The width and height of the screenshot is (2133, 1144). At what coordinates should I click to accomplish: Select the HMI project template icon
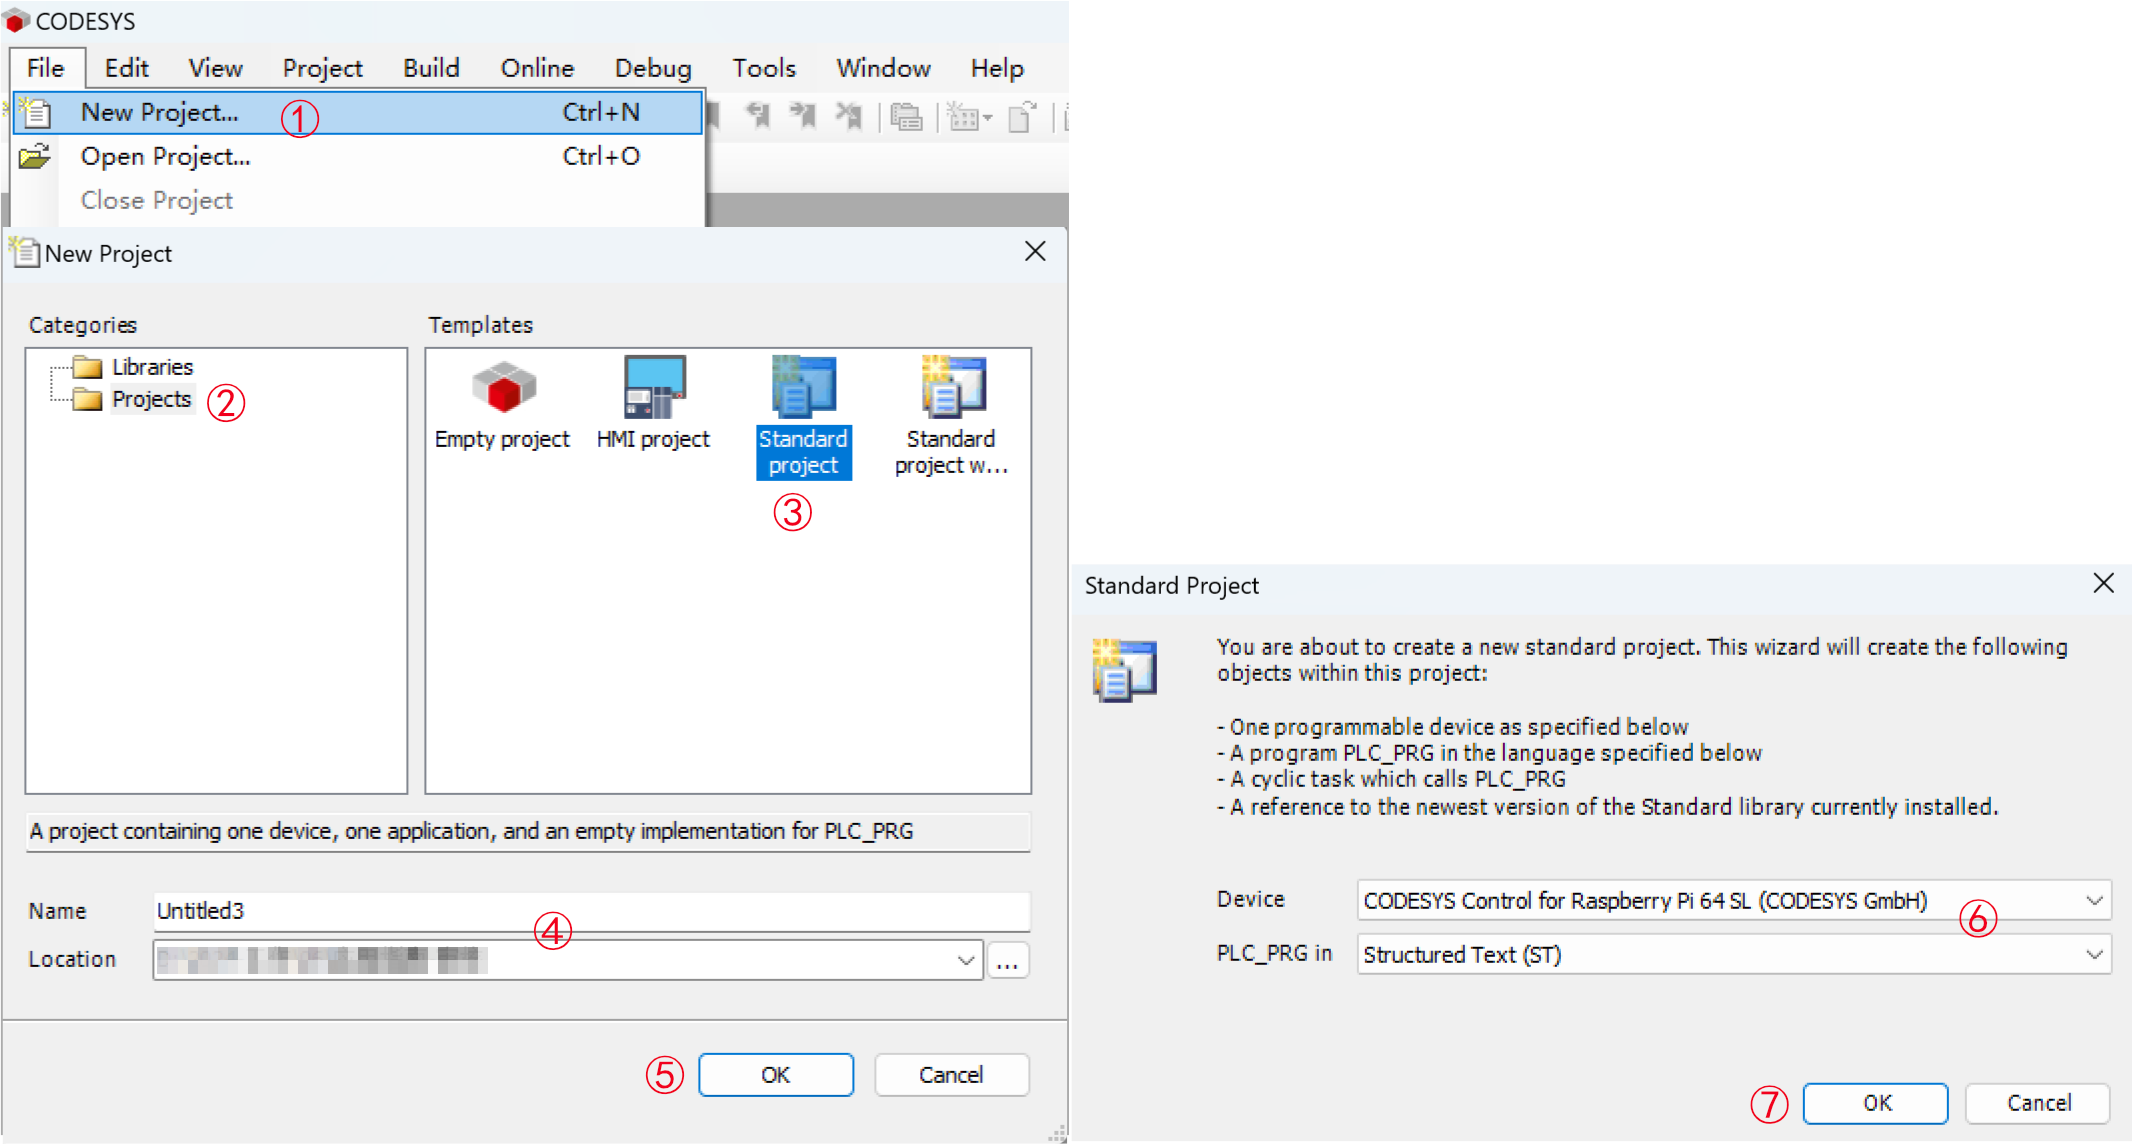coord(654,386)
